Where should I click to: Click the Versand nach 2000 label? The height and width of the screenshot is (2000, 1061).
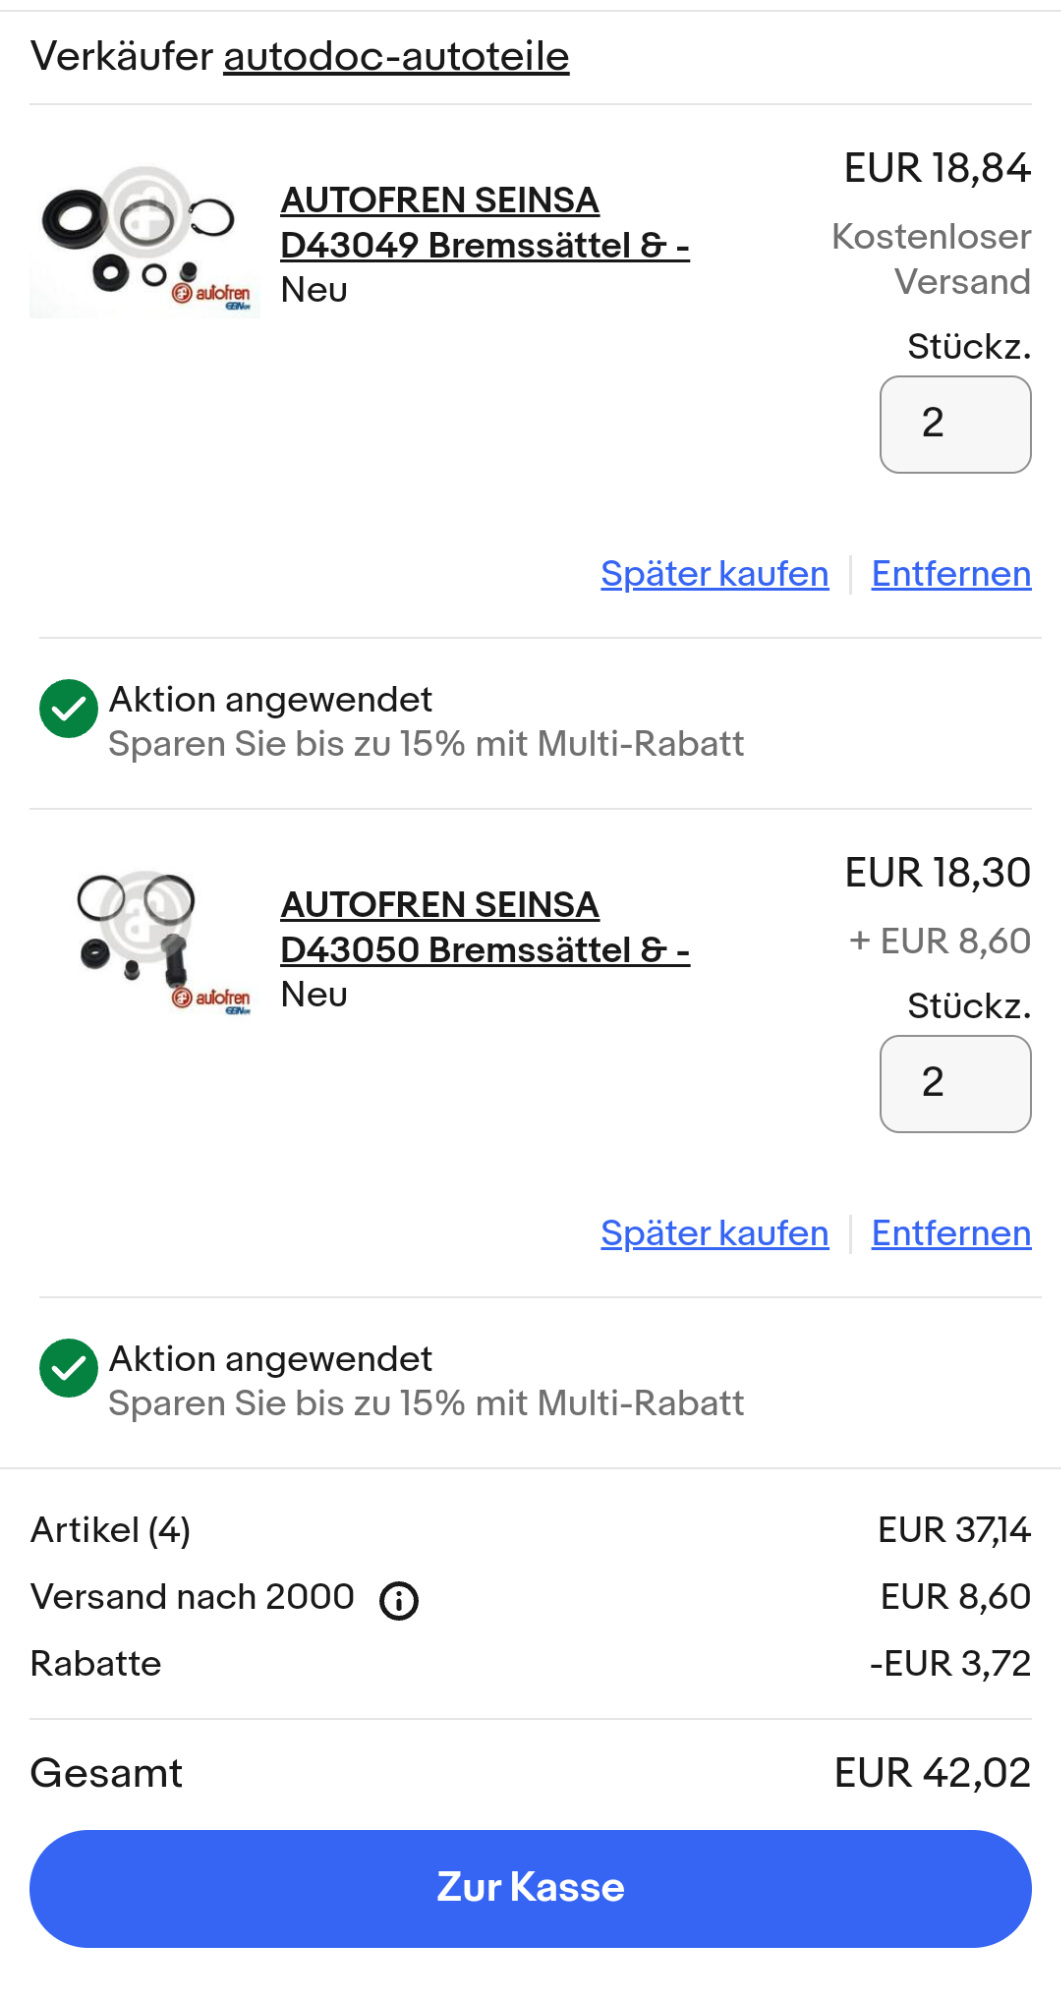192,1597
